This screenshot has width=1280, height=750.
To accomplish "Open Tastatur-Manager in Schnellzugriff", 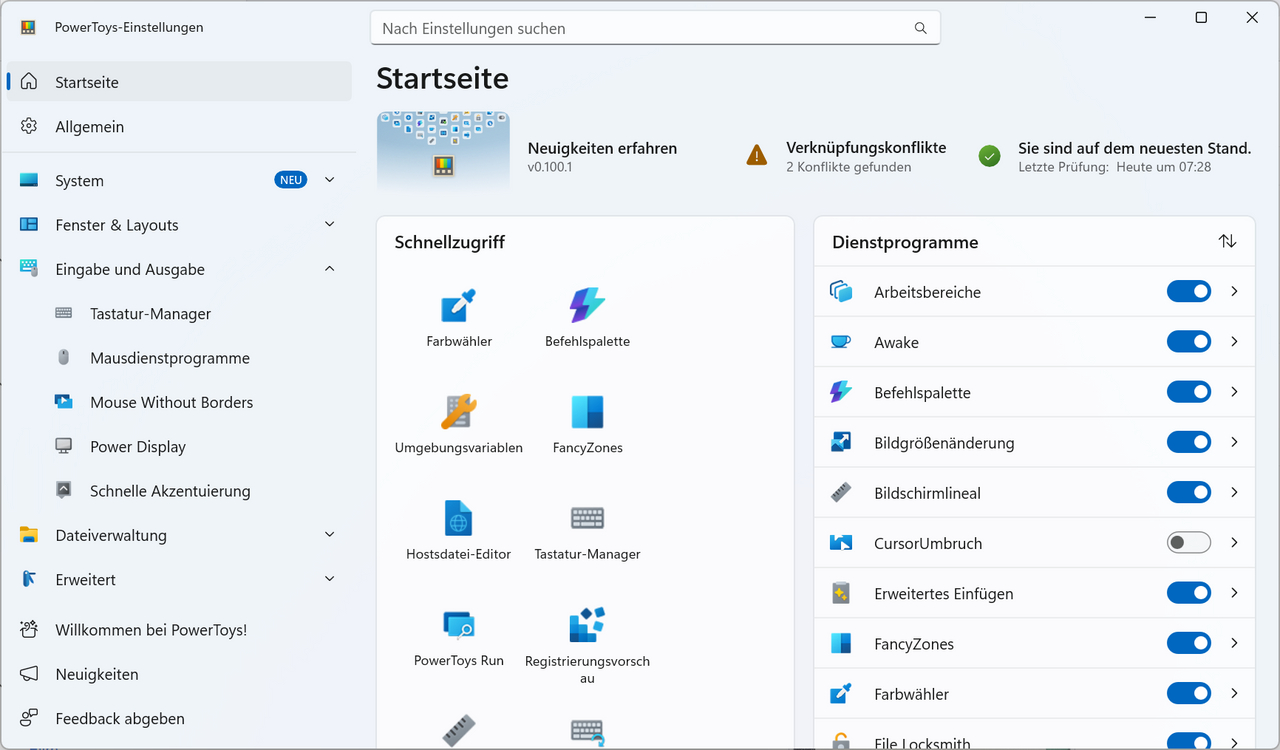I will point(587,518).
